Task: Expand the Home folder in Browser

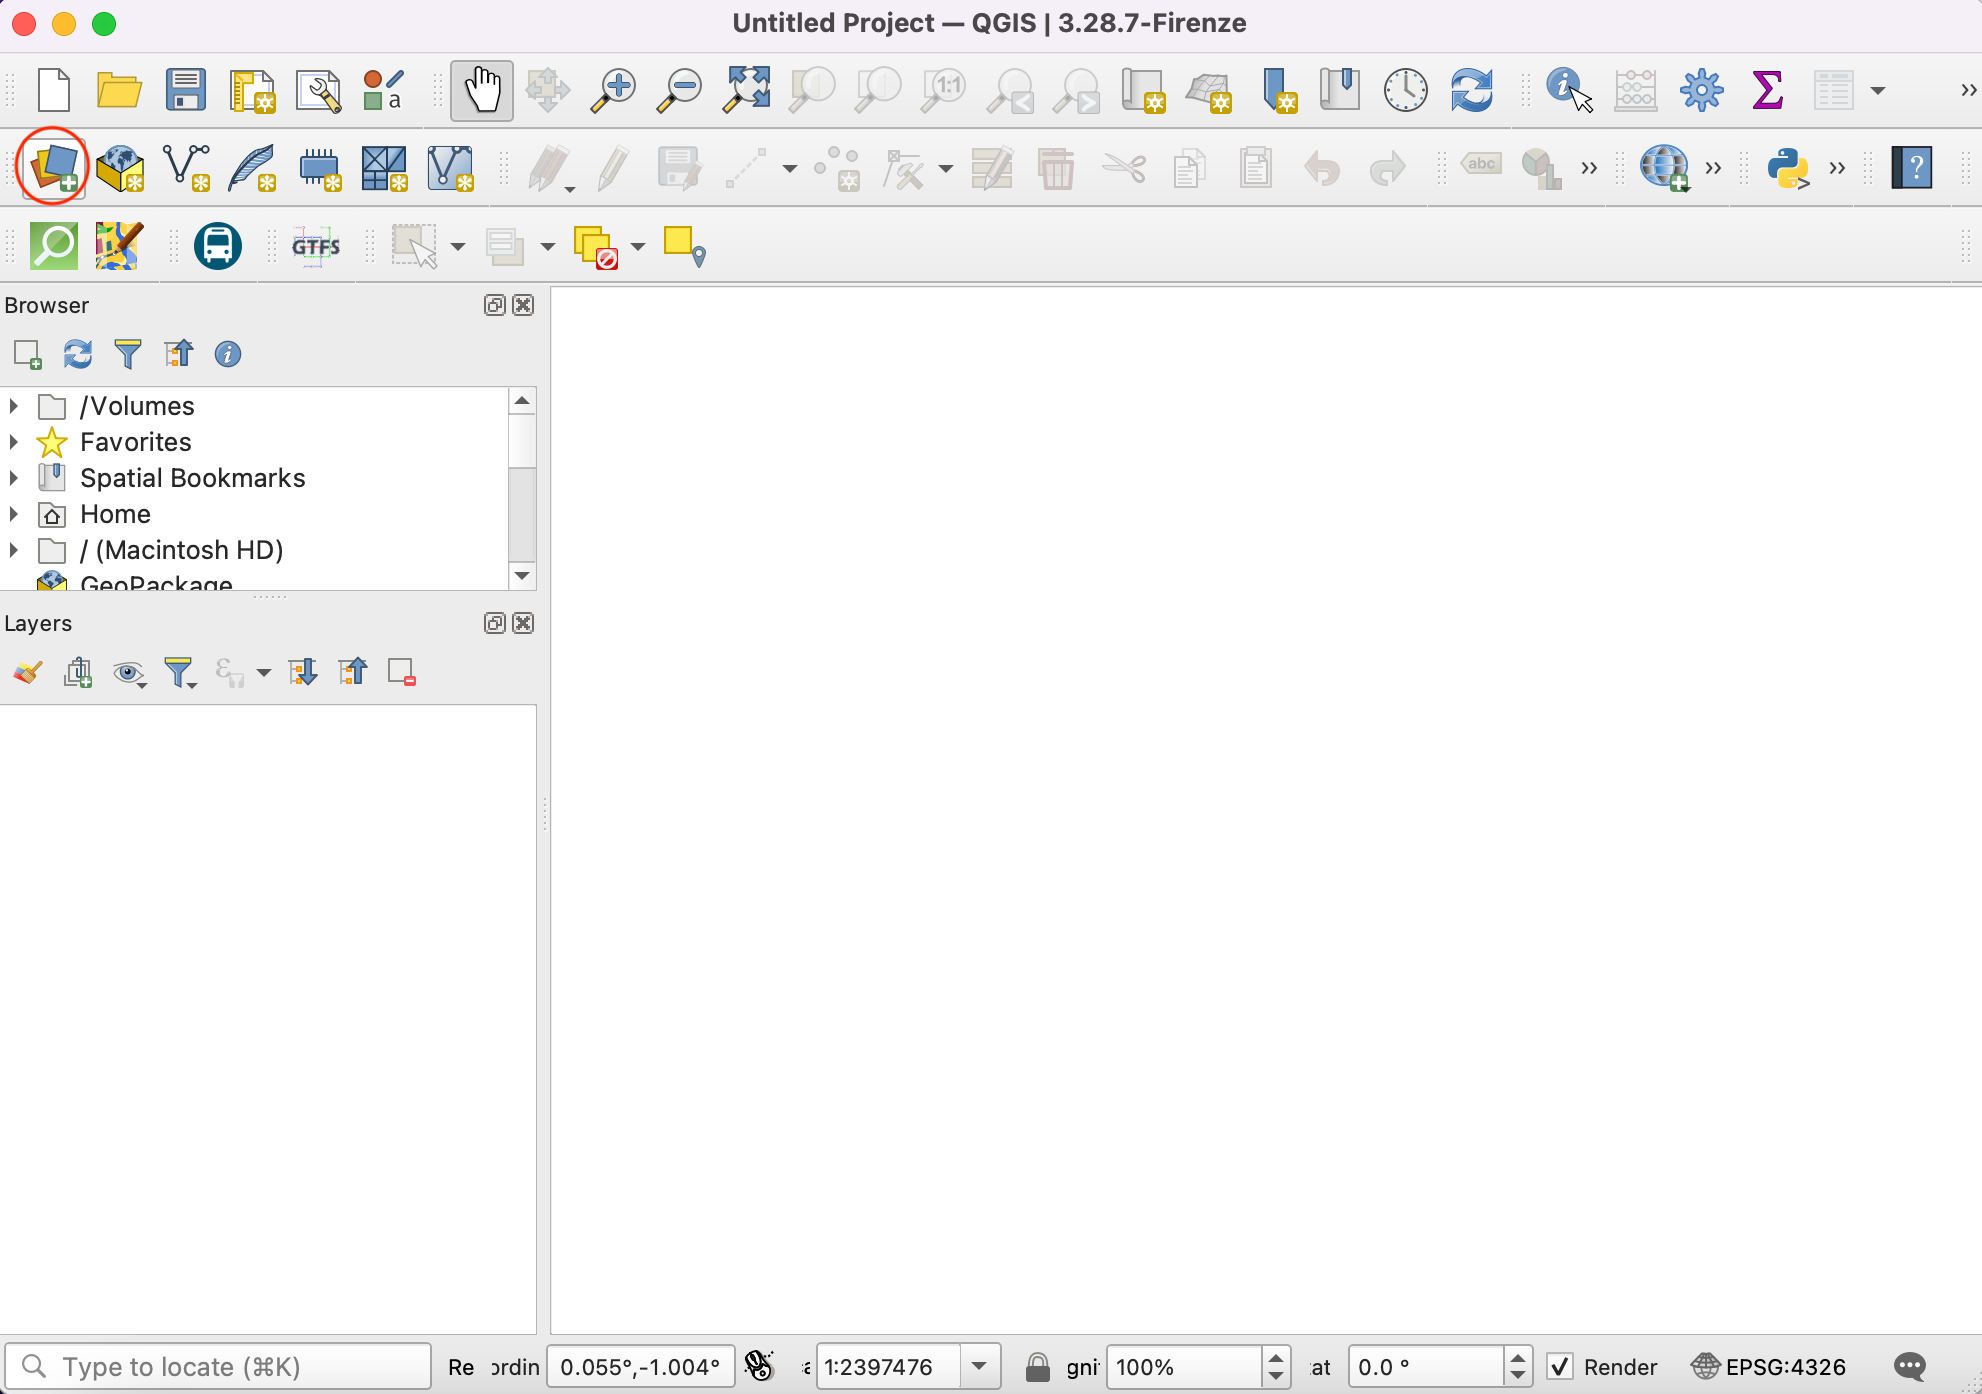Action: point(14,514)
